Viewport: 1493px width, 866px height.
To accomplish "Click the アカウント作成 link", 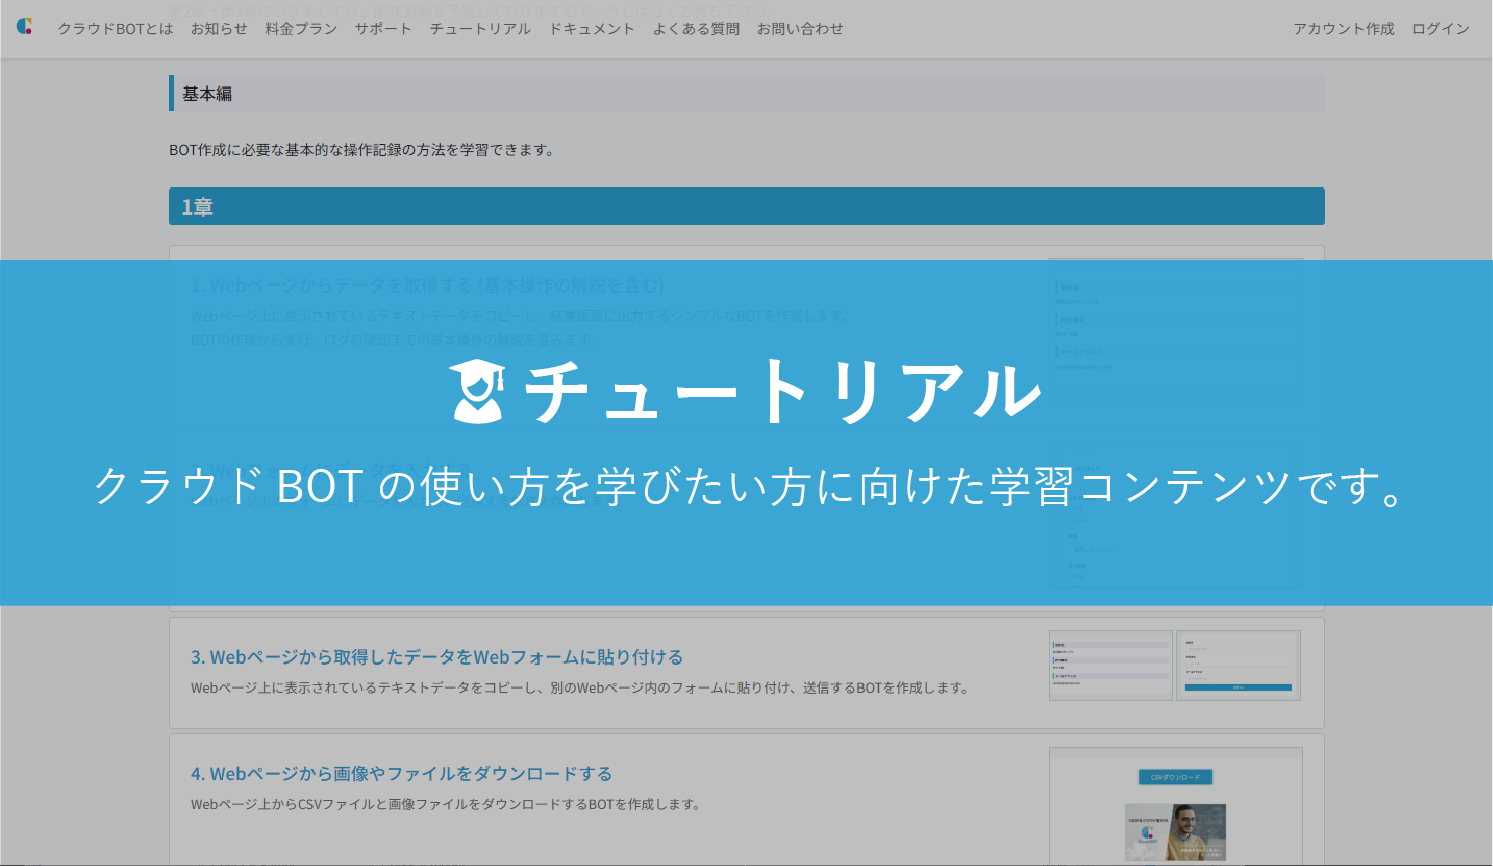I will coord(1344,29).
